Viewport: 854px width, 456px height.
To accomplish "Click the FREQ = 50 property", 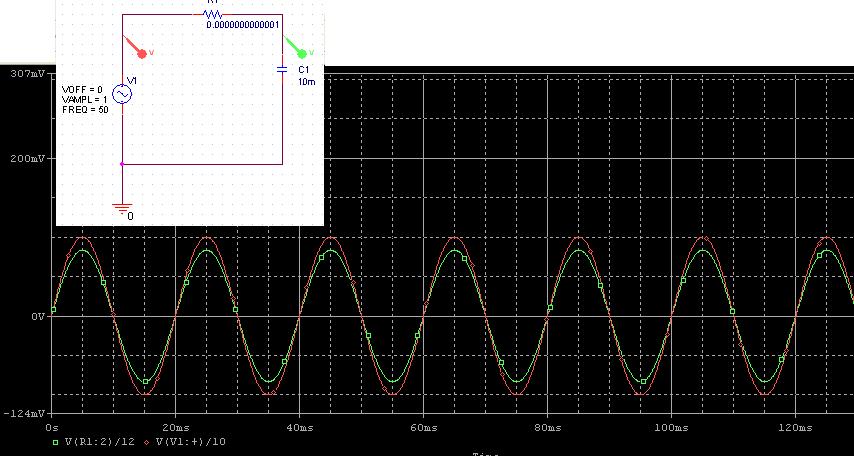I will click(x=85, y=109).
